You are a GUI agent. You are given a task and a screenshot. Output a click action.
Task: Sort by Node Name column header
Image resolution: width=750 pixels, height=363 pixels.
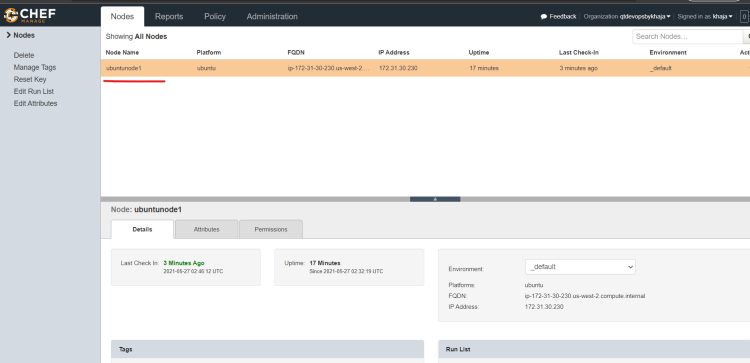(x=122, y=53)
